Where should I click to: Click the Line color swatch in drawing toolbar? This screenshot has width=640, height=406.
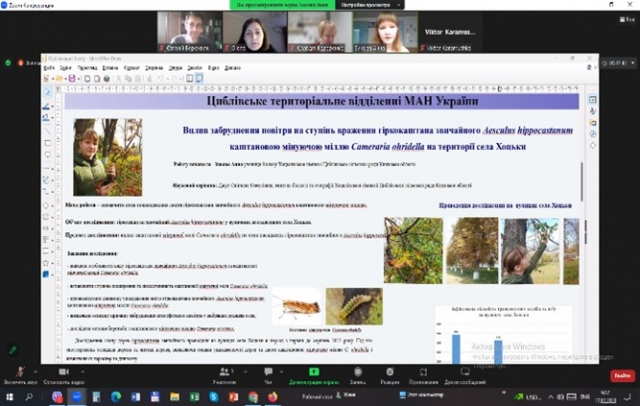coord(46,106)
